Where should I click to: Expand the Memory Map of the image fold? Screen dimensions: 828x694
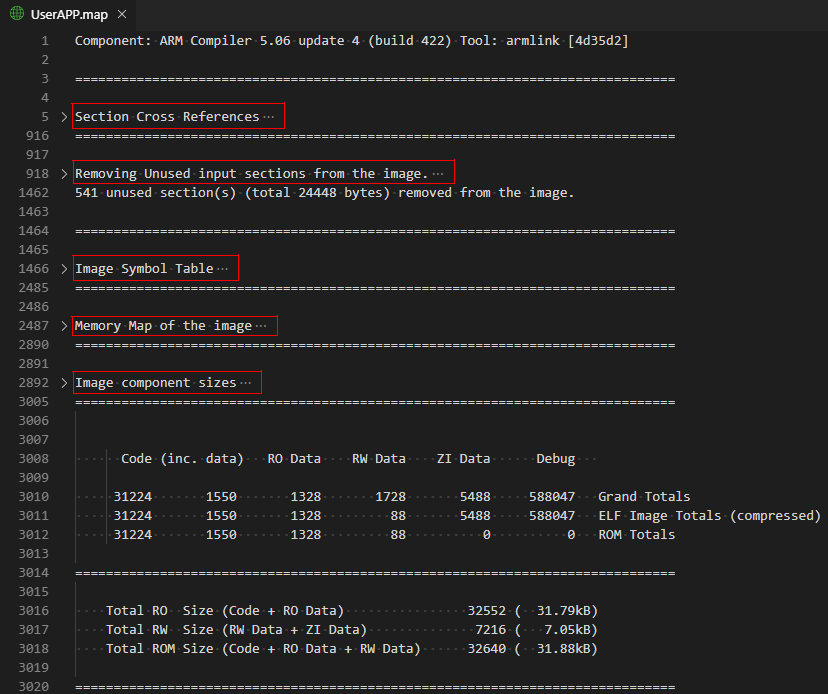[x=64, y=326]
